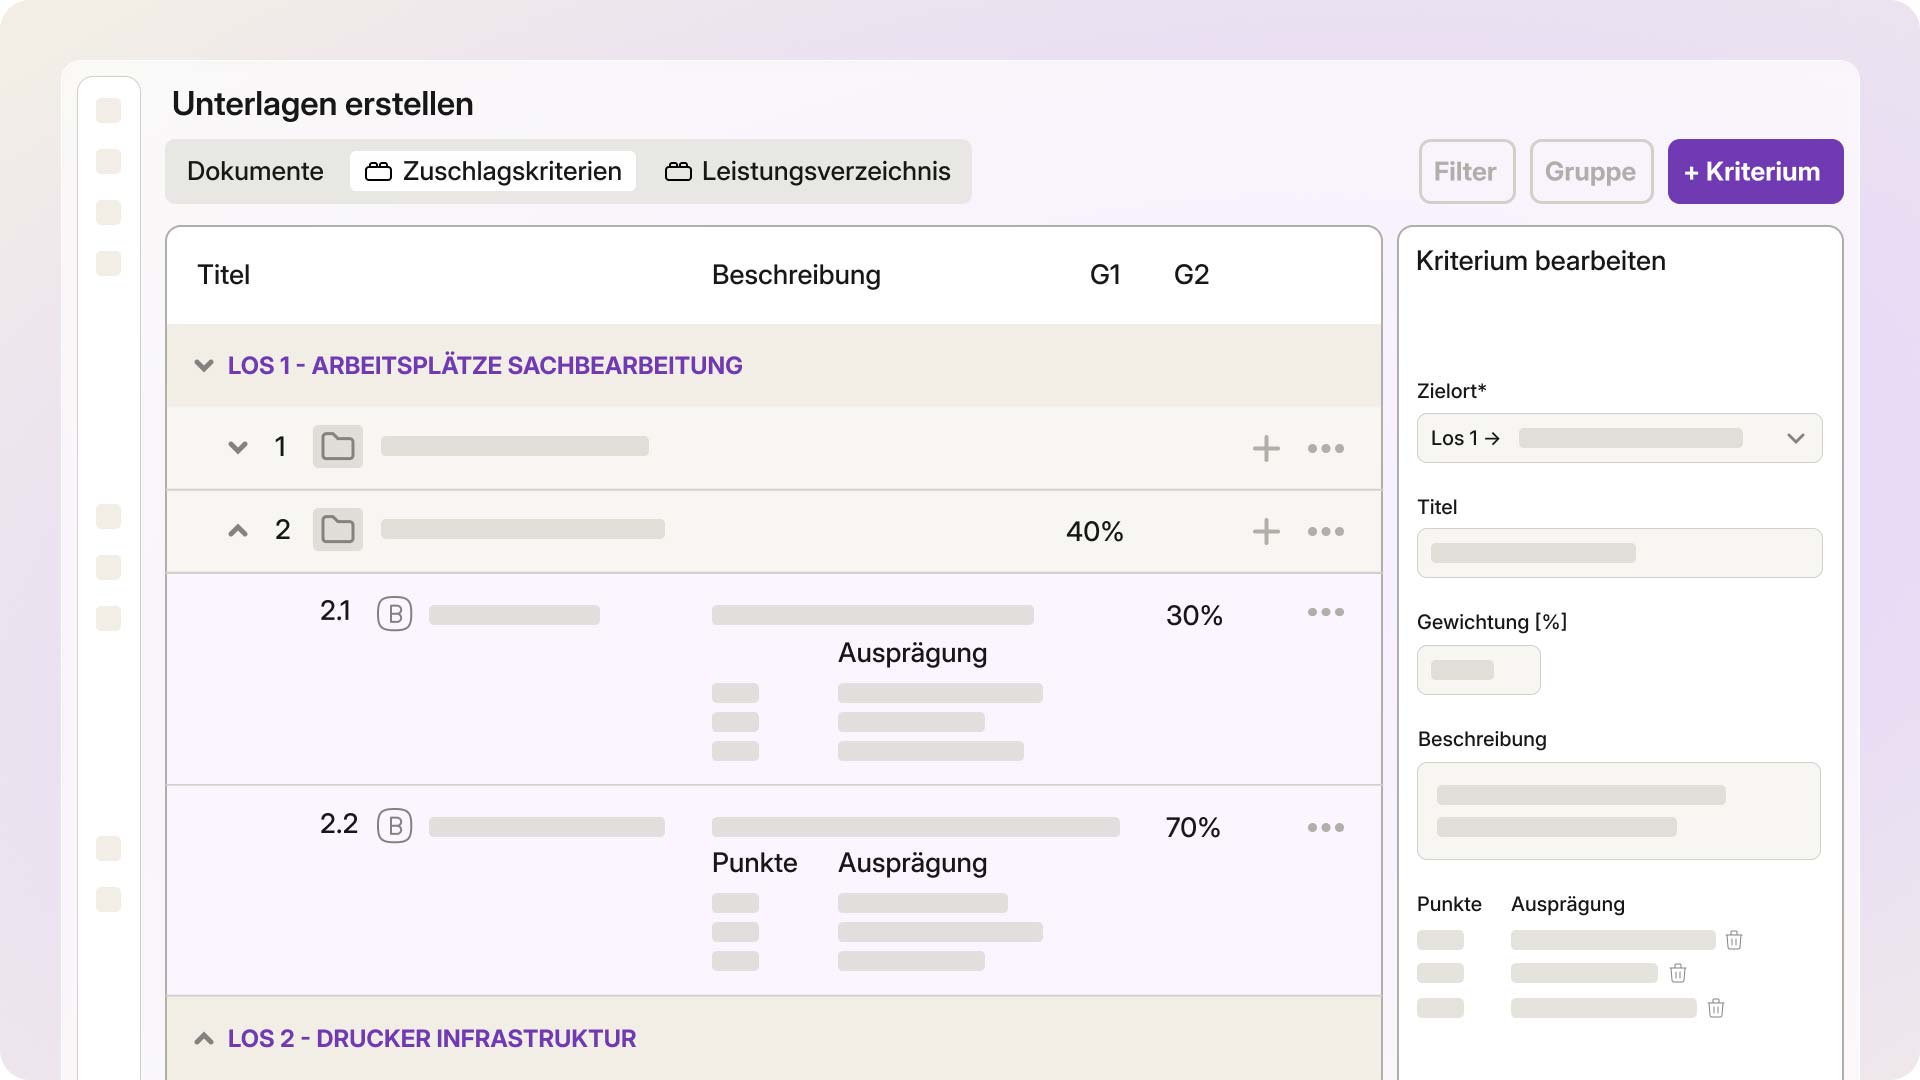
Task: Click the folder icon in row 1
Action: [x=338, y=447]
